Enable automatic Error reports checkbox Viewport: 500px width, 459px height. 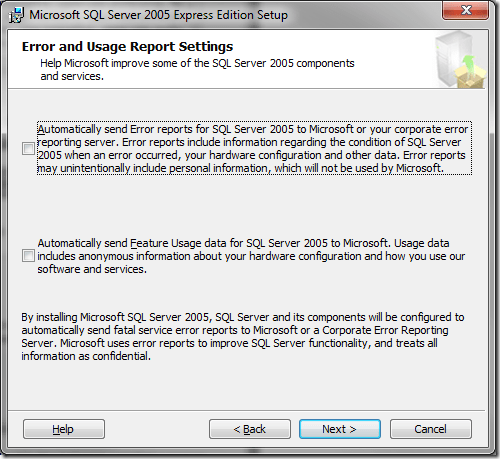[x=28, y=148]
